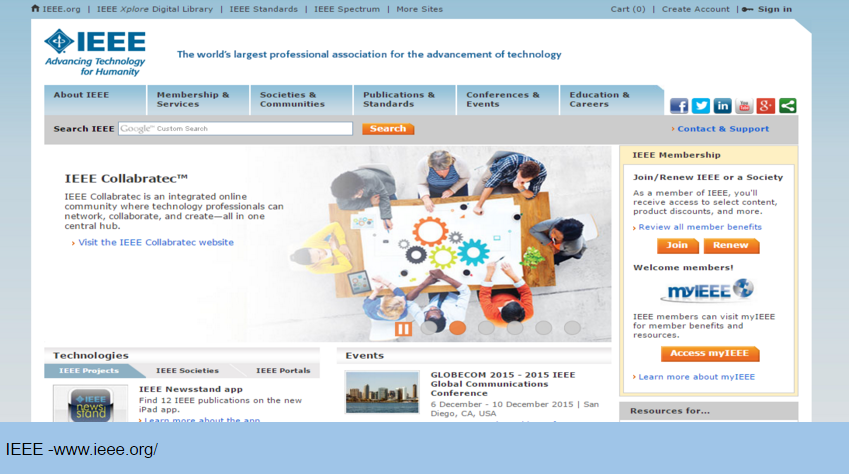Click the Search IEEE input field
The image size is (849, 474).
236,128
